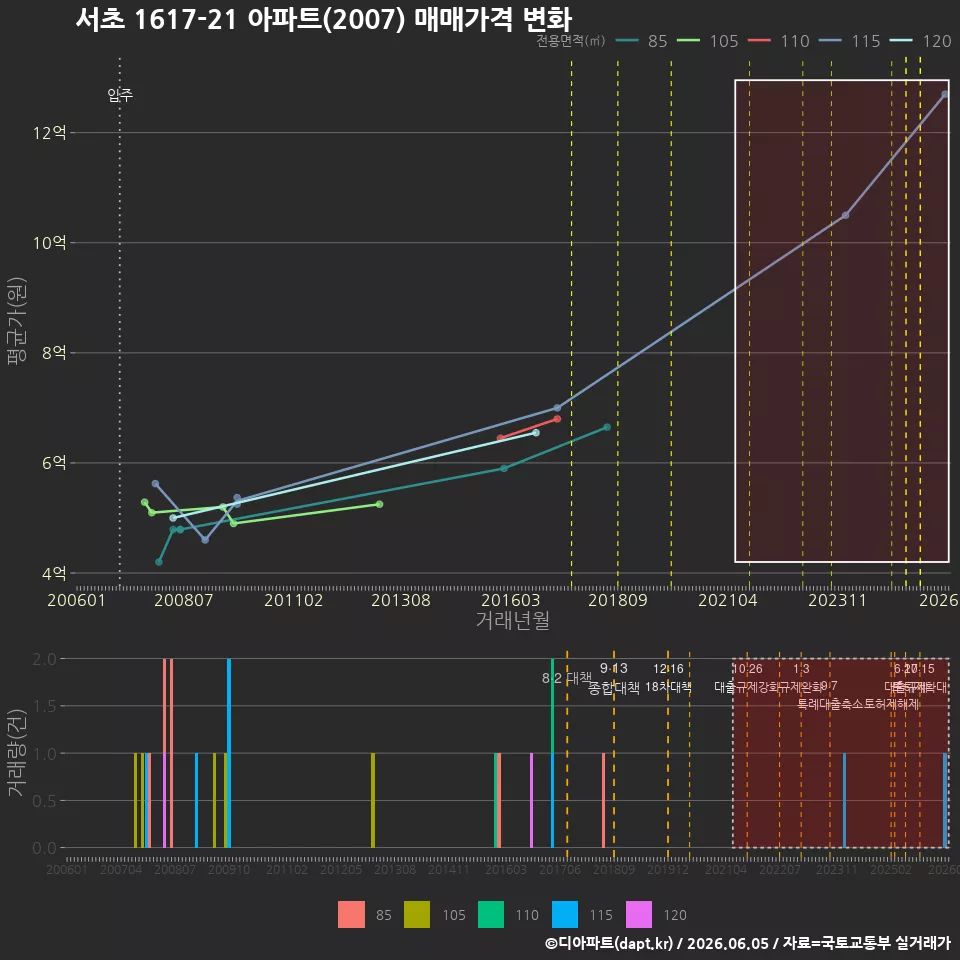
Task: Click the red 110 line end point
Action: click(x=557, y=419)
